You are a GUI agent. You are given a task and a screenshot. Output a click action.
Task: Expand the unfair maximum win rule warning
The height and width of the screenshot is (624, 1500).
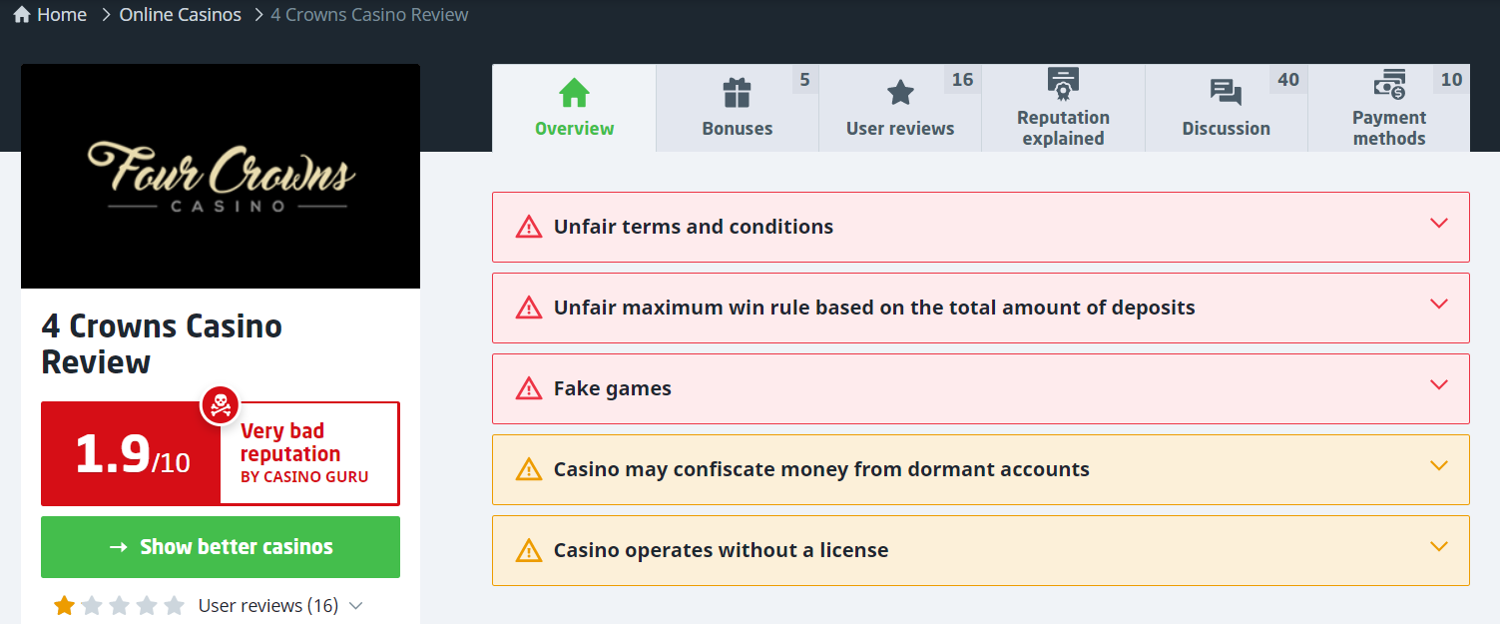tap(1439, 304)
